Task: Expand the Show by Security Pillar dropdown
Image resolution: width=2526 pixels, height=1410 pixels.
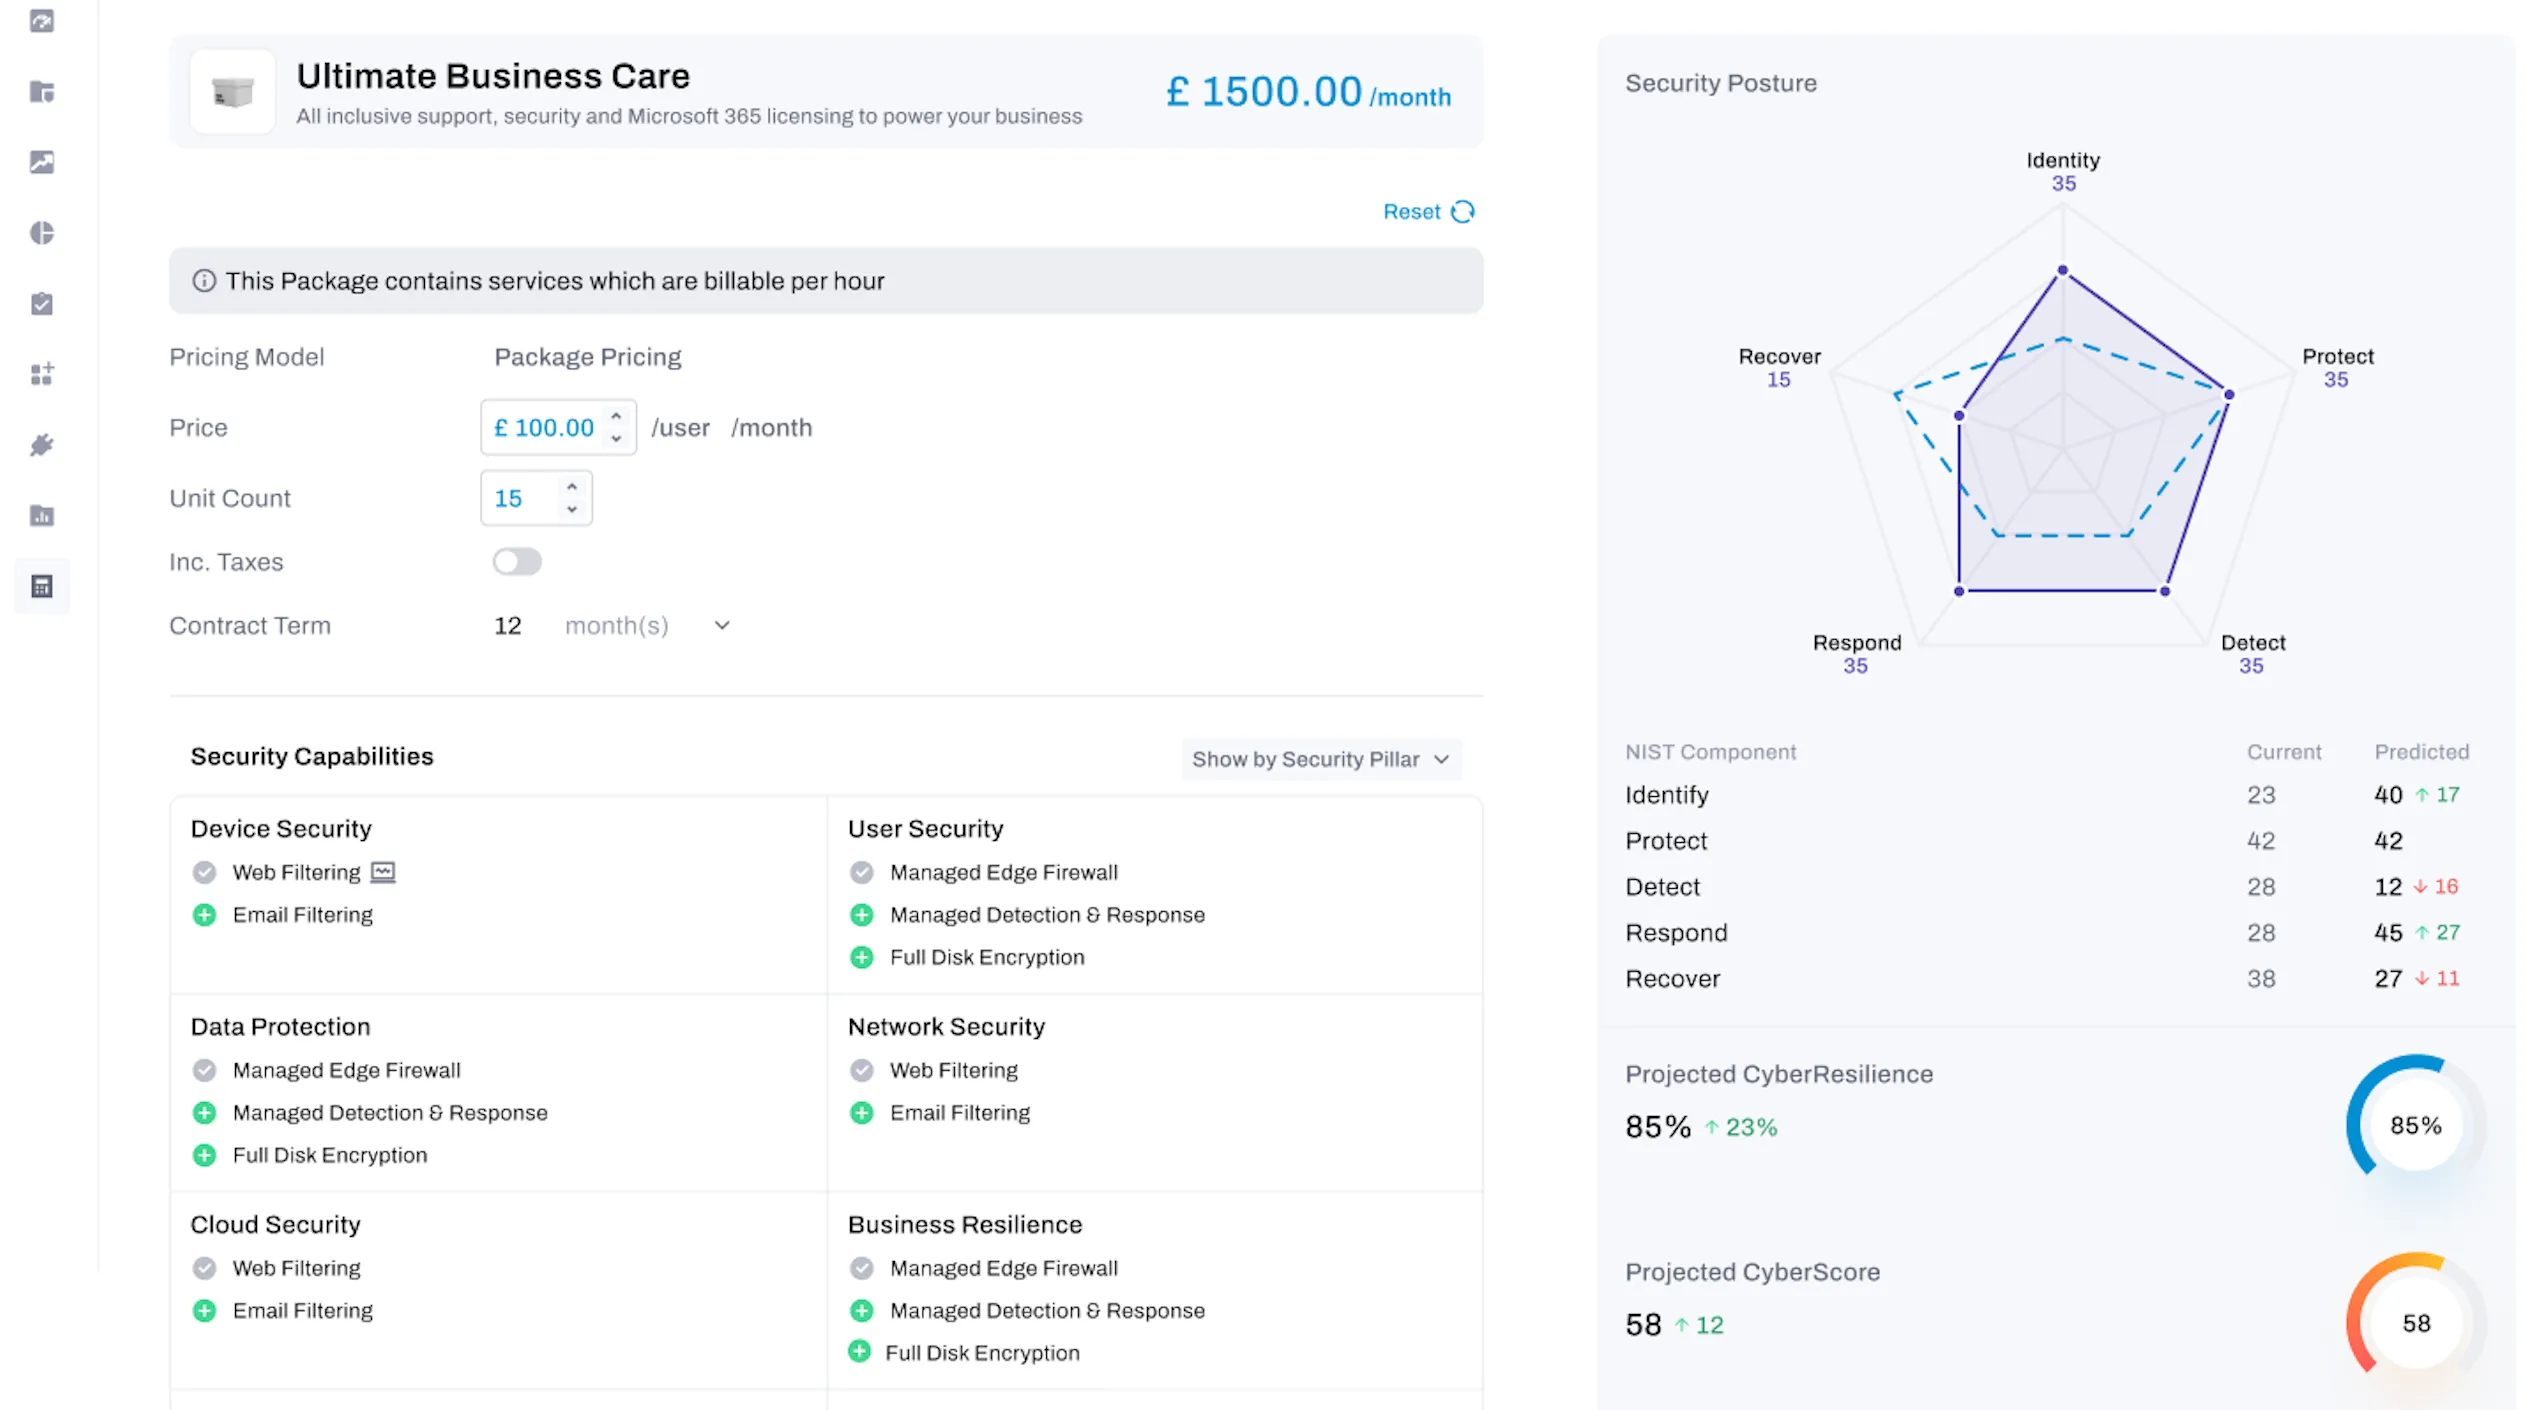Action: click(1320, 759)
